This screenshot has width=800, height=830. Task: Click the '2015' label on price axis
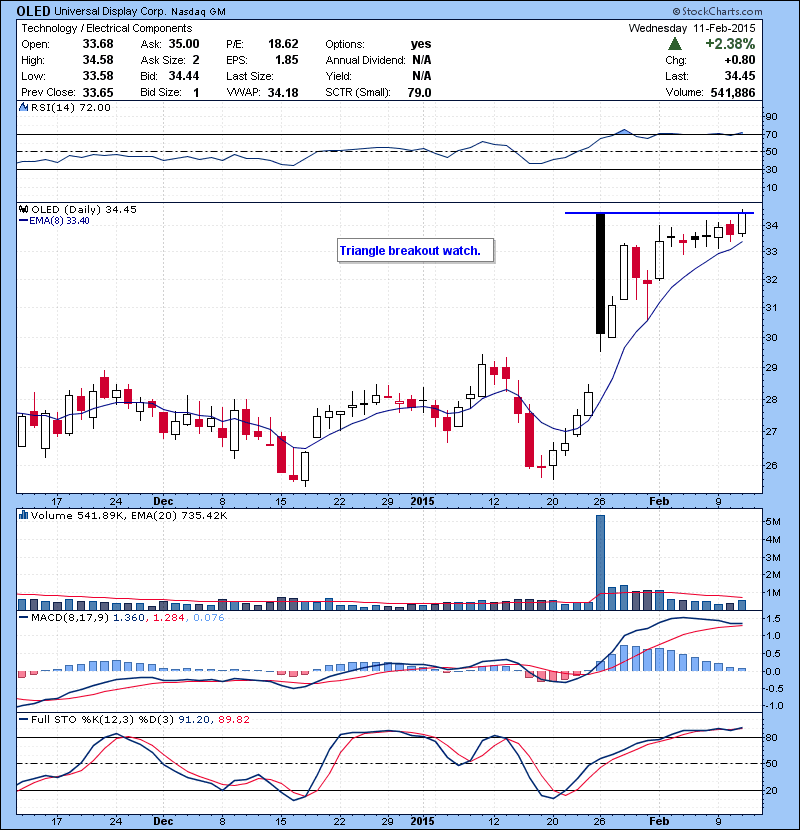click(421, 500)
